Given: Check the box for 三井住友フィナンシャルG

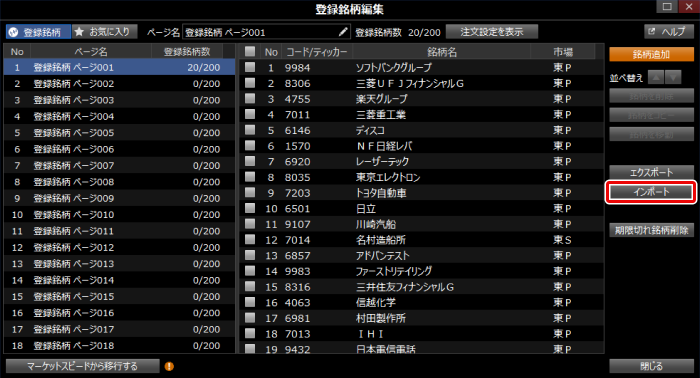Looking at the screenshot, I should (x=250, y=286).
